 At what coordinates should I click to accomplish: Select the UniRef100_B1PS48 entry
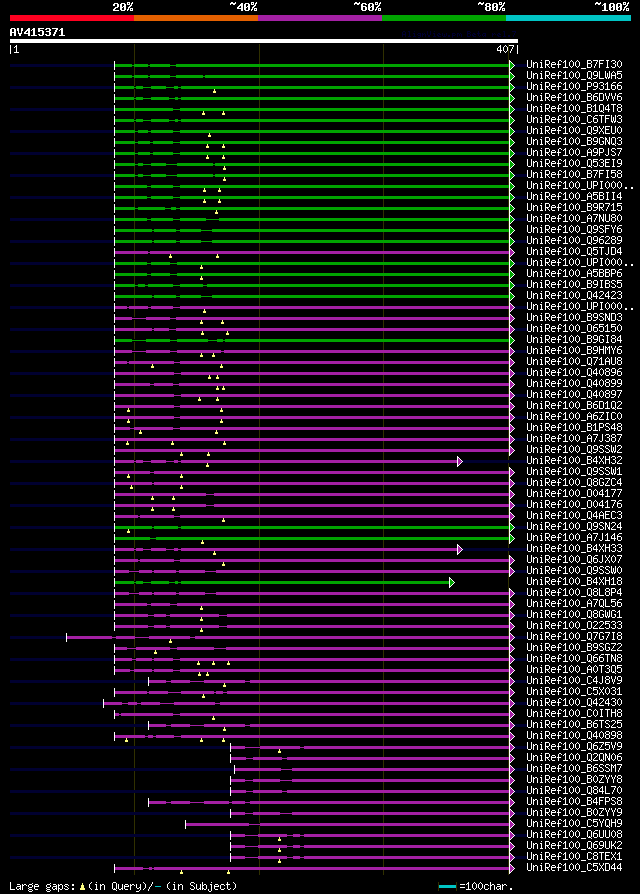point(574,428)
